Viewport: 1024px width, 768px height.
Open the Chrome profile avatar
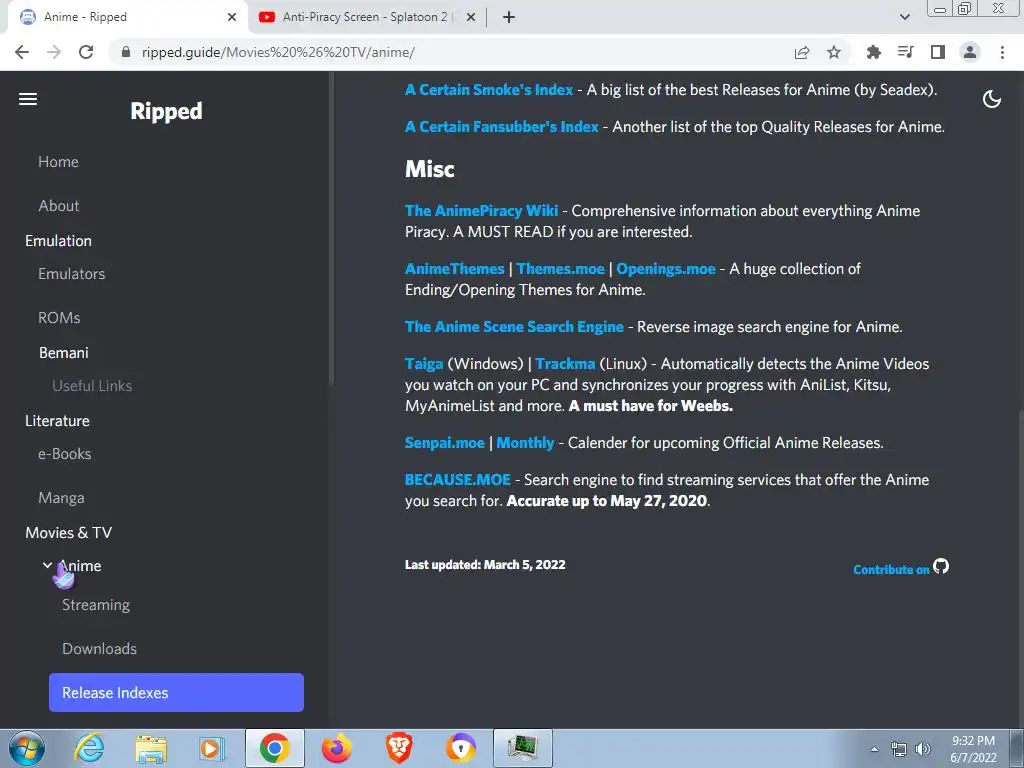970,52
